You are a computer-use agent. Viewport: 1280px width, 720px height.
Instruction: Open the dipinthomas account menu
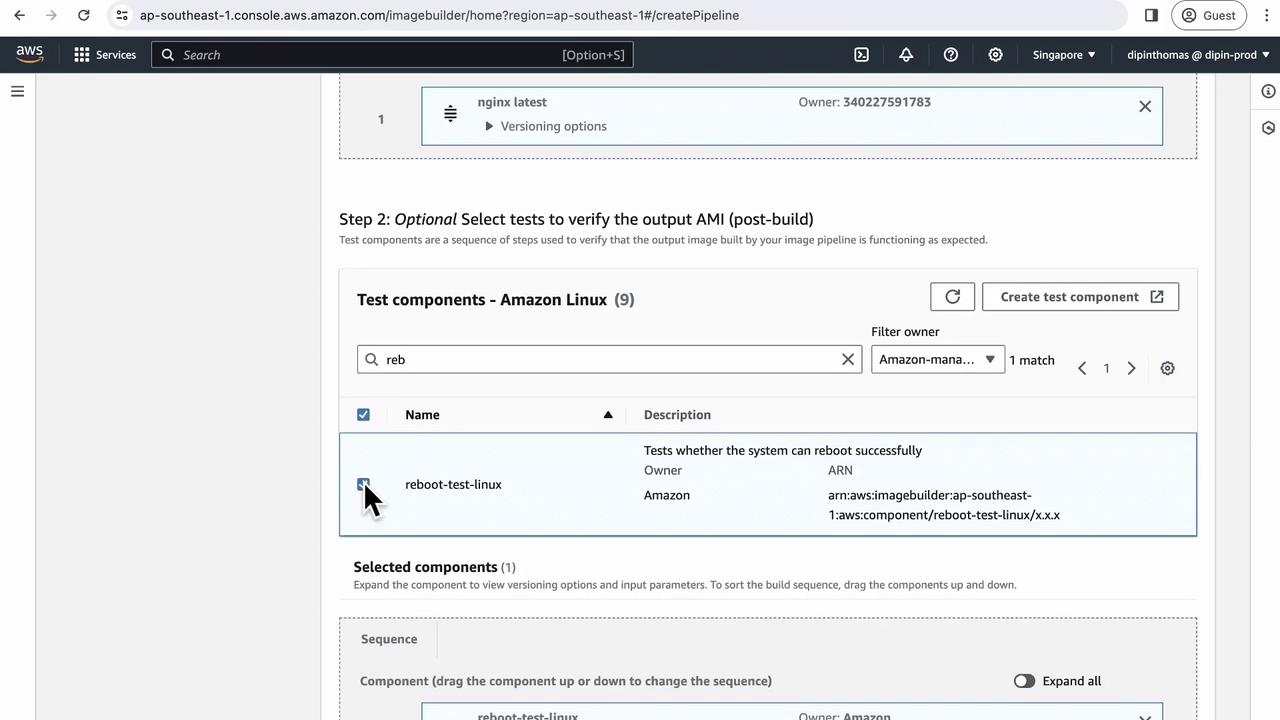click(x=1197, y=55)
